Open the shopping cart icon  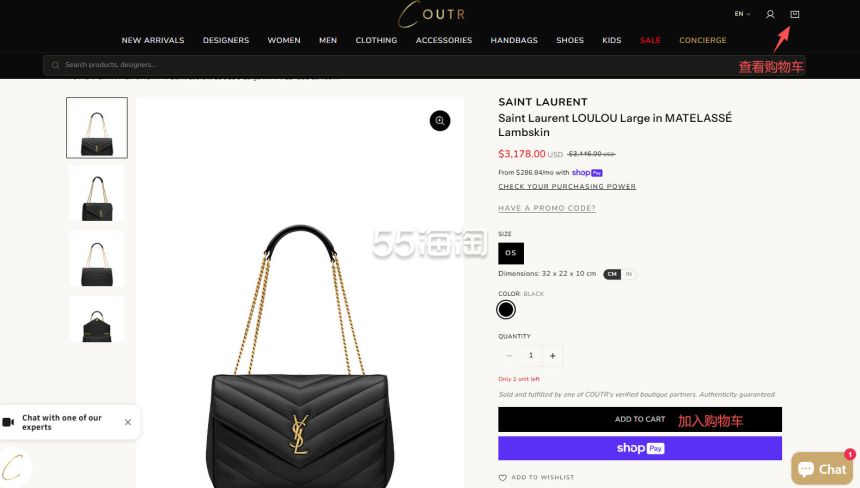(x=794, y=14)
